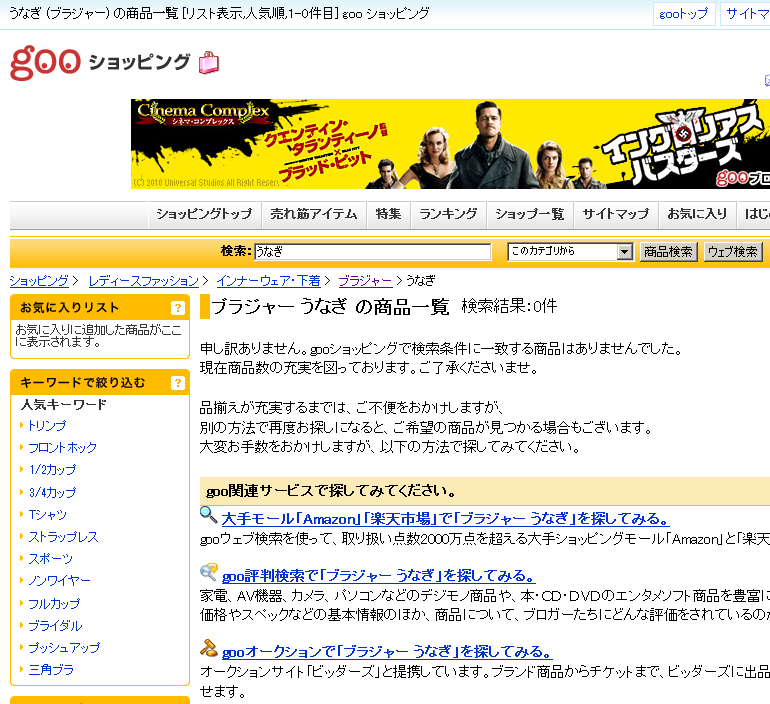
Task: Select the トリンプ keyword
Action: 47,426
